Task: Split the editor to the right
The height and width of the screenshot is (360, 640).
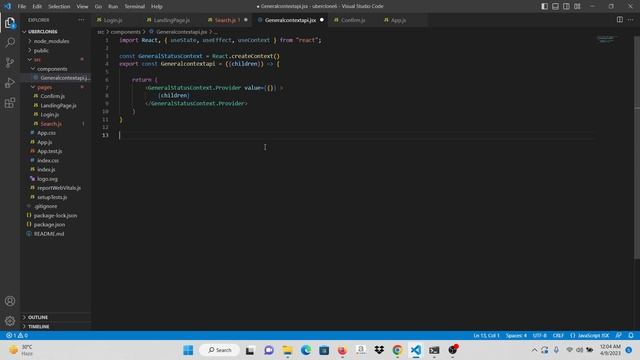Action: pos(620,20)
